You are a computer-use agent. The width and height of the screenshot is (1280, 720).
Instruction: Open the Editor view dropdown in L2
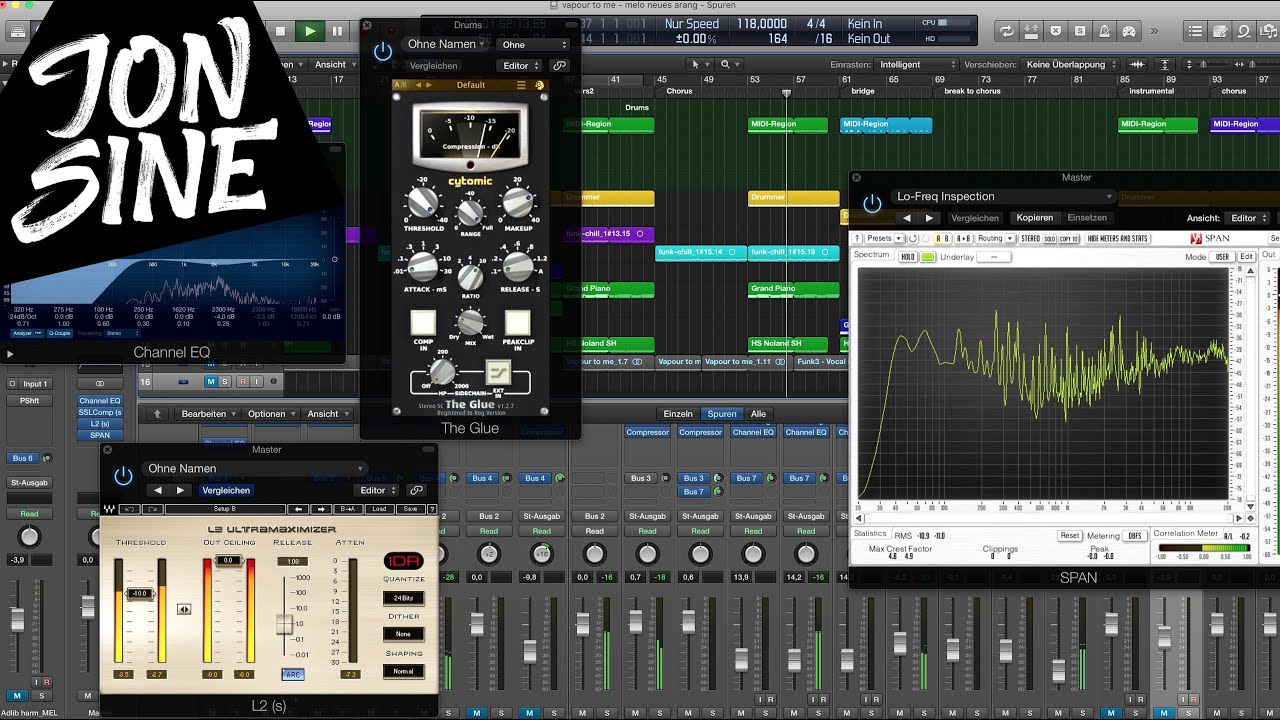point(377,490)
